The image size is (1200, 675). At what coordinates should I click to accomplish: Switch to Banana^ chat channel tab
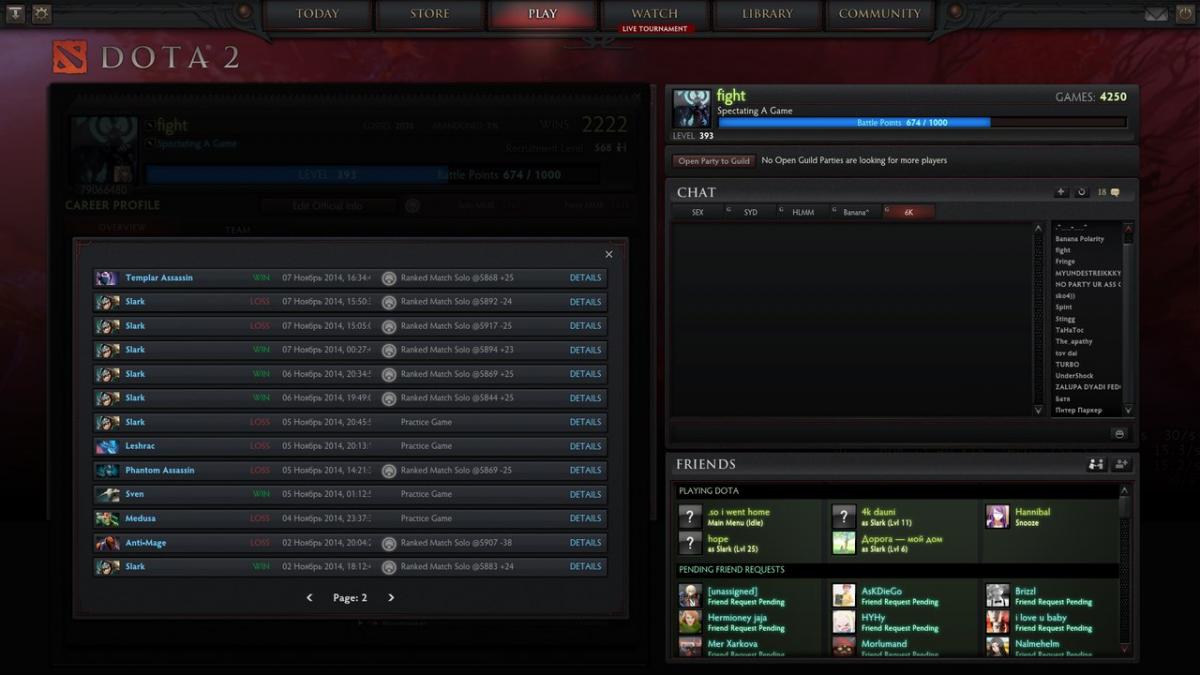tap(856, 212)
